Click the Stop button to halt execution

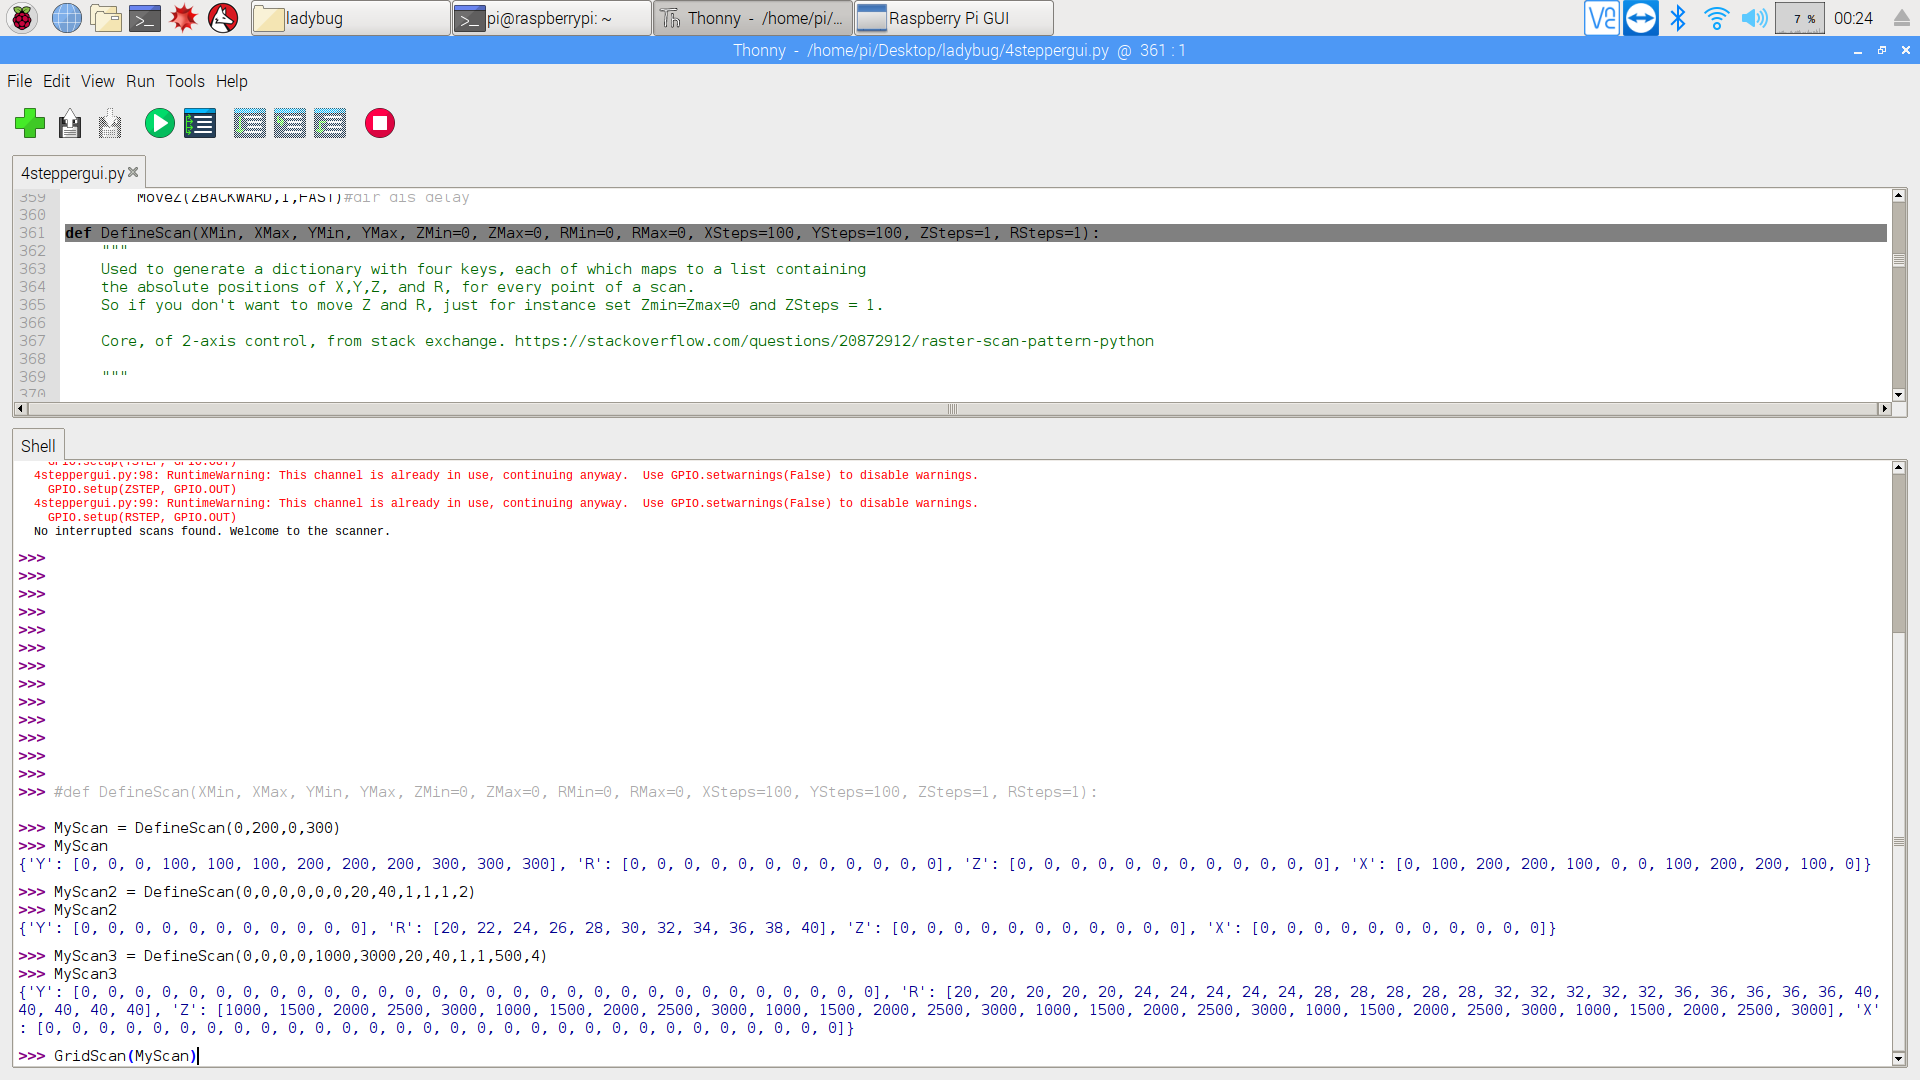point(380,123)
